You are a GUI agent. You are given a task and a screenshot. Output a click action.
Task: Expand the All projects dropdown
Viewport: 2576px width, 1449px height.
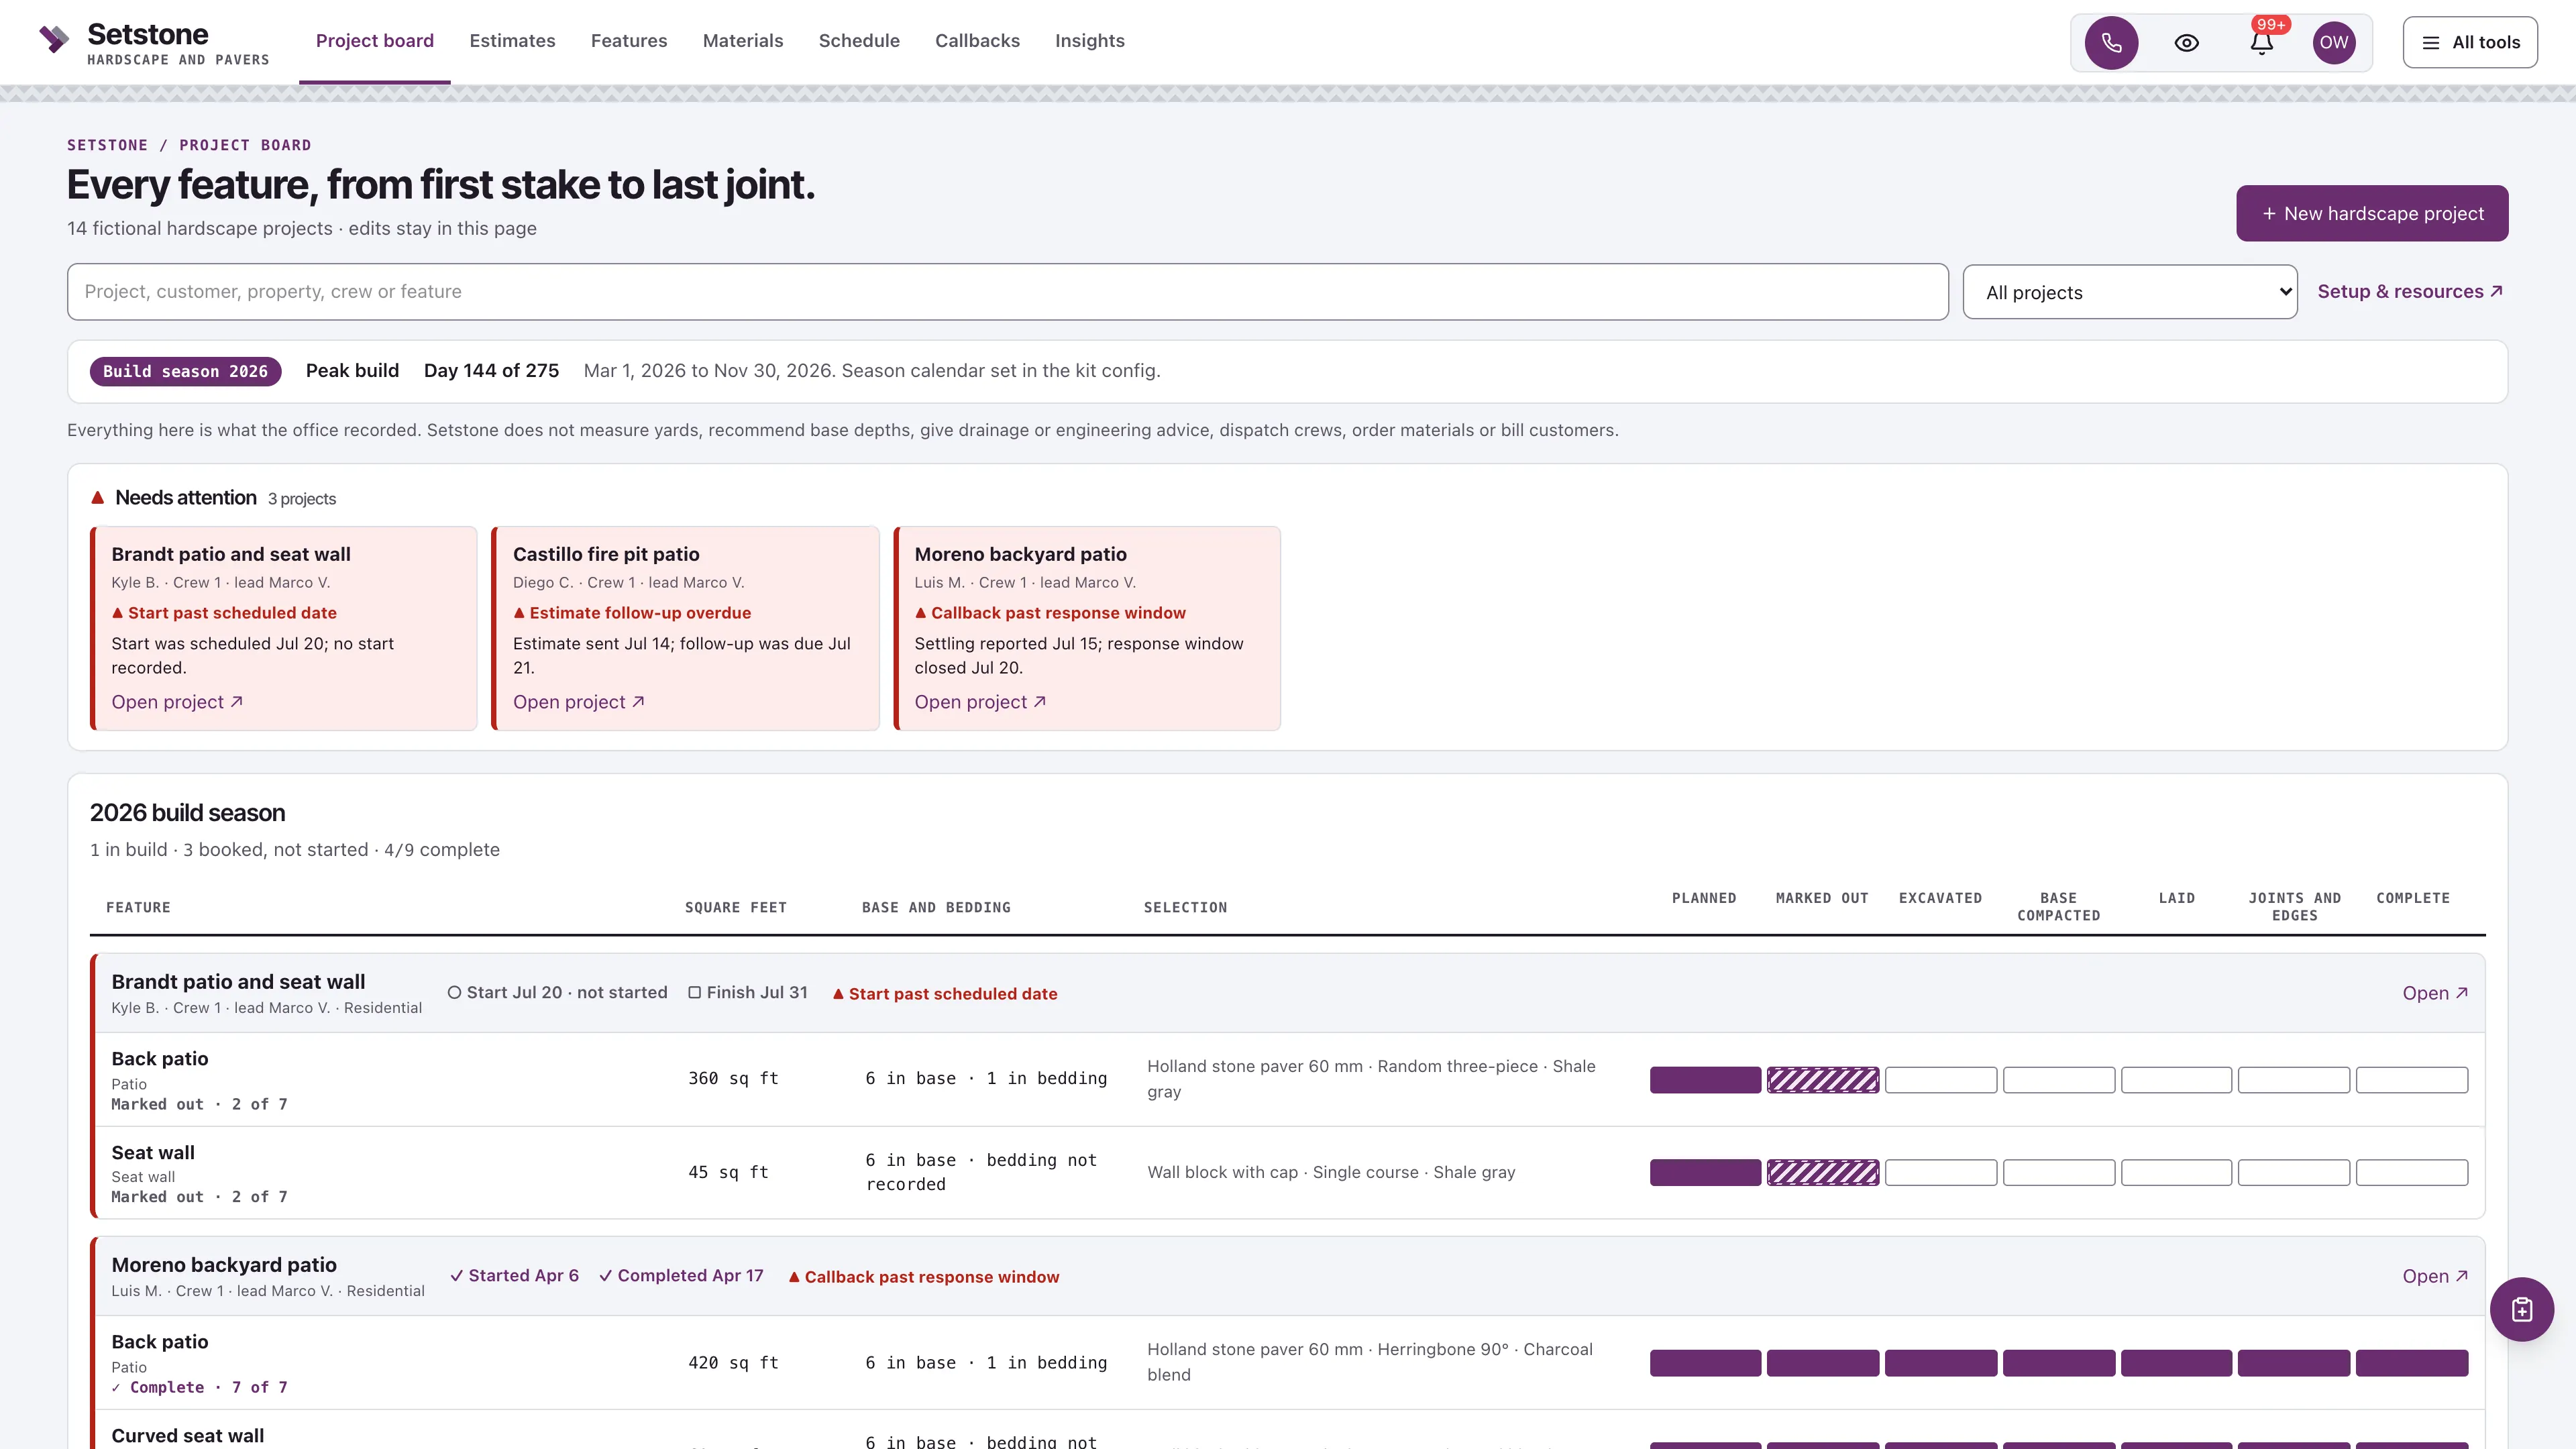click(2129, 292)
